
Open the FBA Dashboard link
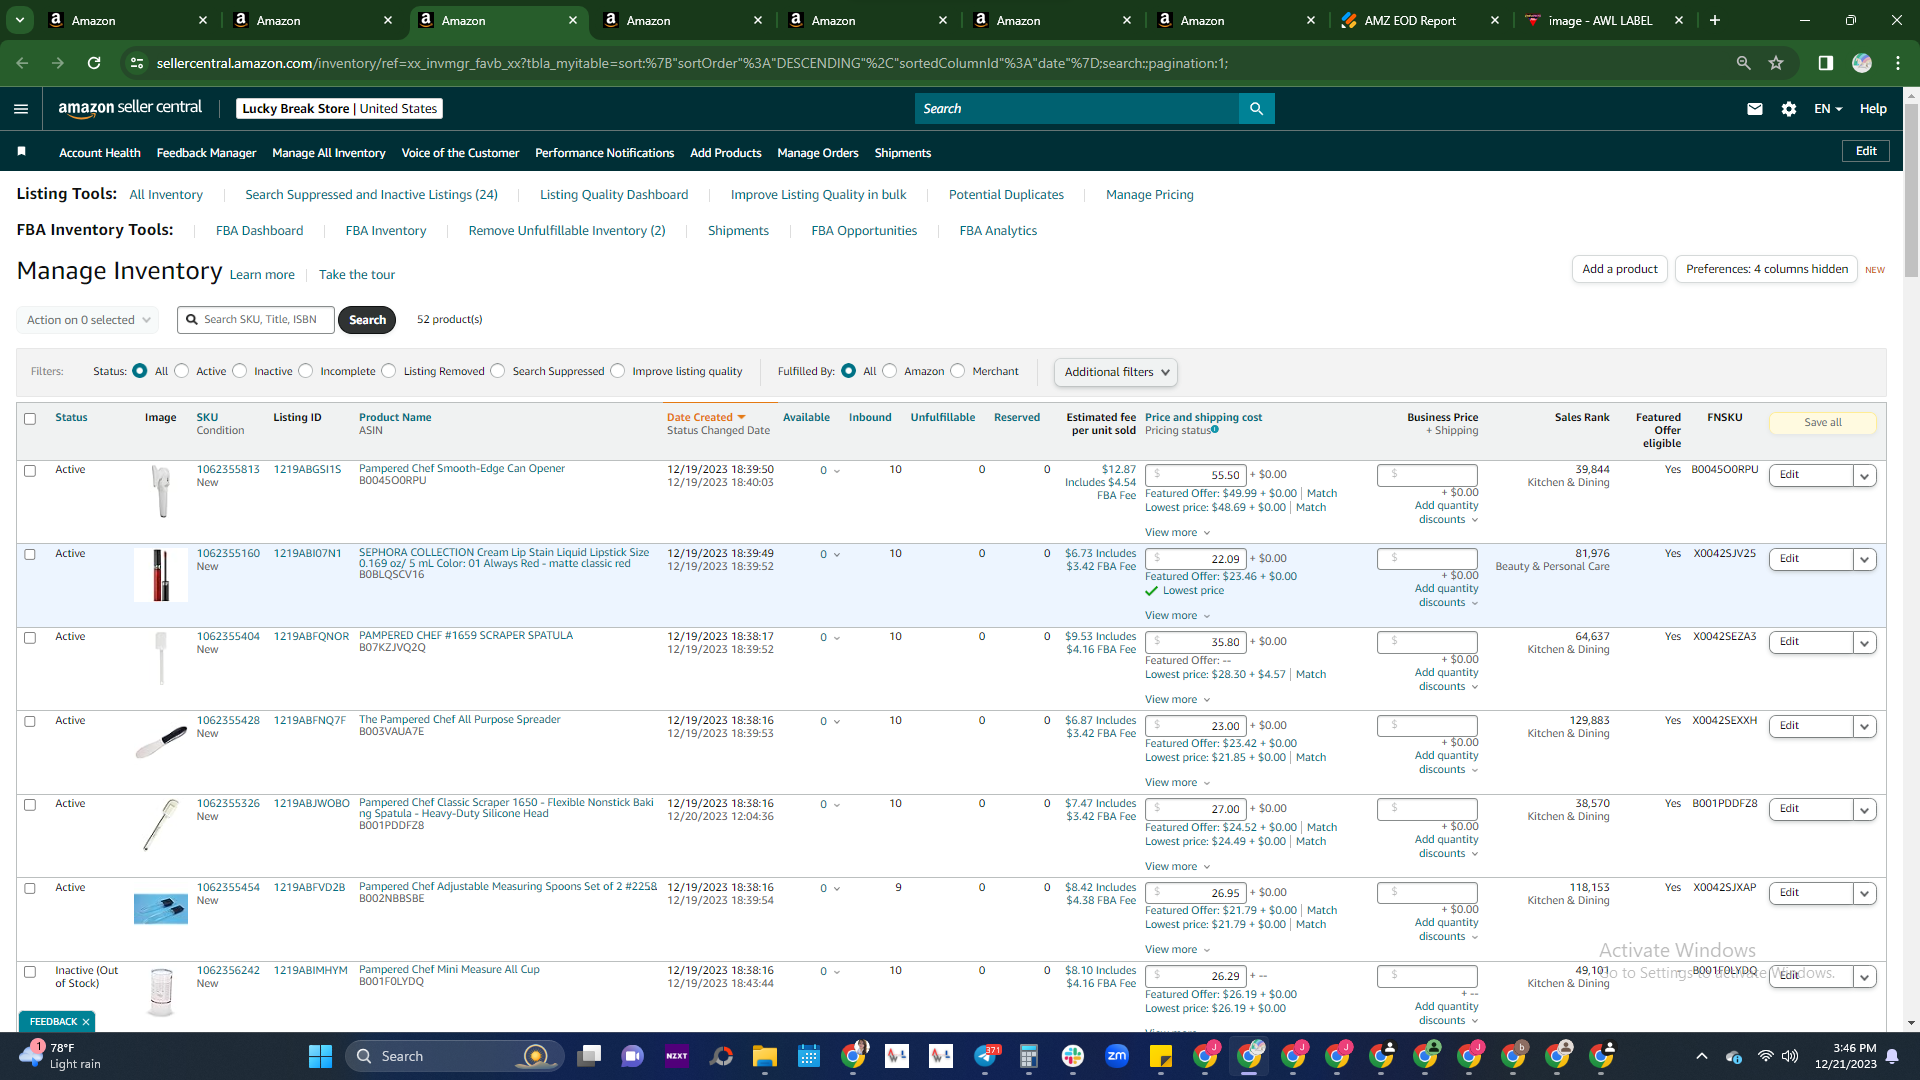pyautogui.click(x=259, y=231)
